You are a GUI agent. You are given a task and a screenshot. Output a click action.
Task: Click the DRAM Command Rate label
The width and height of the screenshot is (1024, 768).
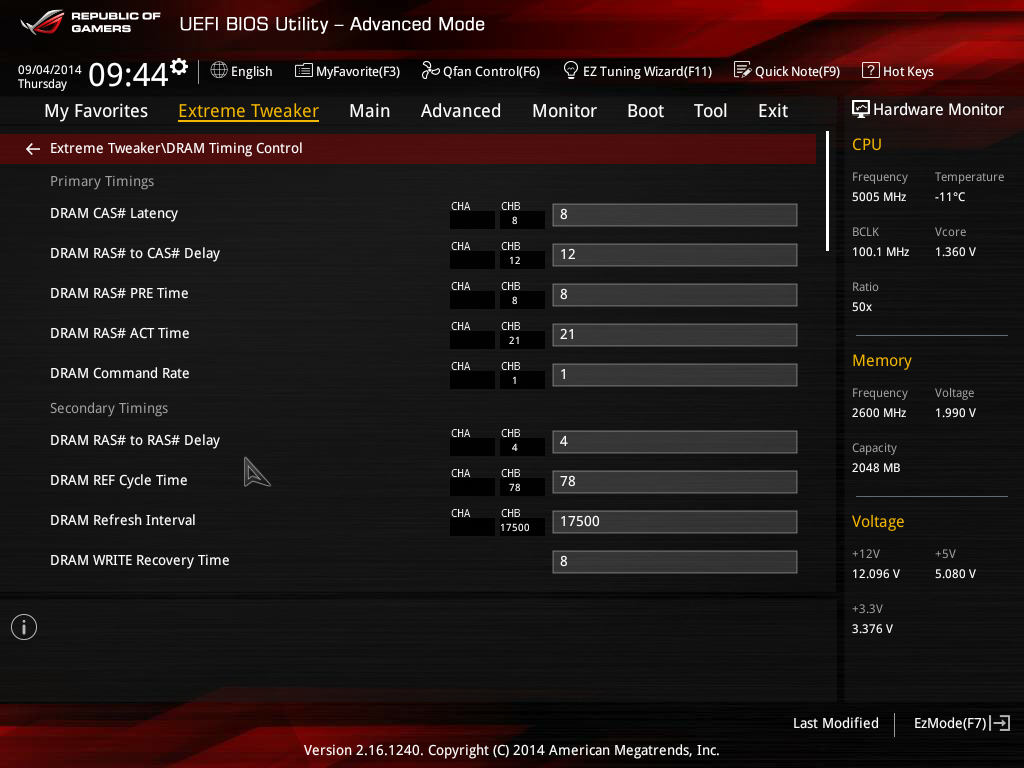tap(120, 373)
